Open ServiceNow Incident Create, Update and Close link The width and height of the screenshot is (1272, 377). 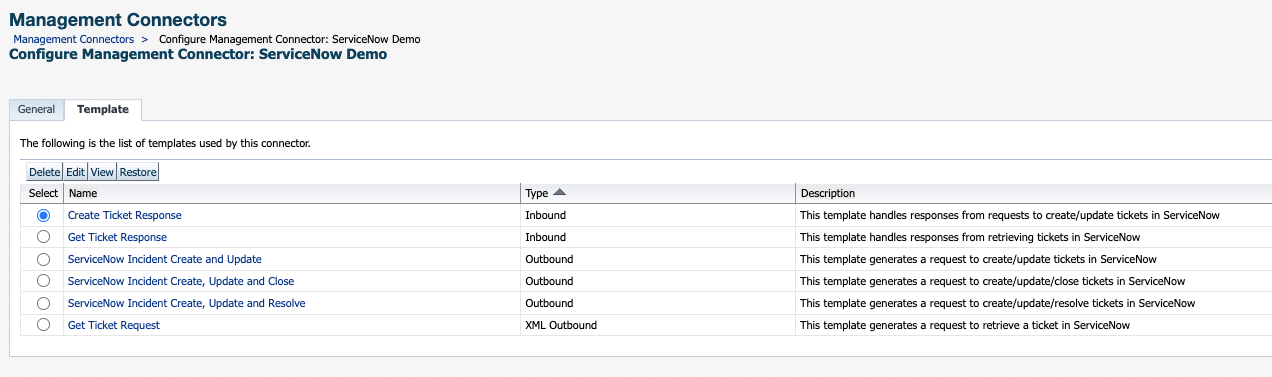pos(181,281)
